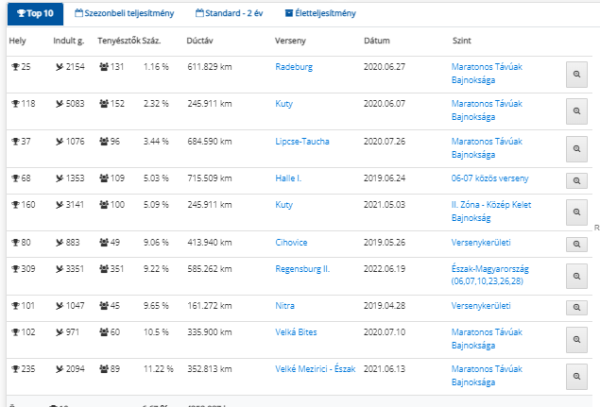The width and height of the screenshot is (600, 407).
Task: Open the Regensburg II. race link
Action: [302, 269]
